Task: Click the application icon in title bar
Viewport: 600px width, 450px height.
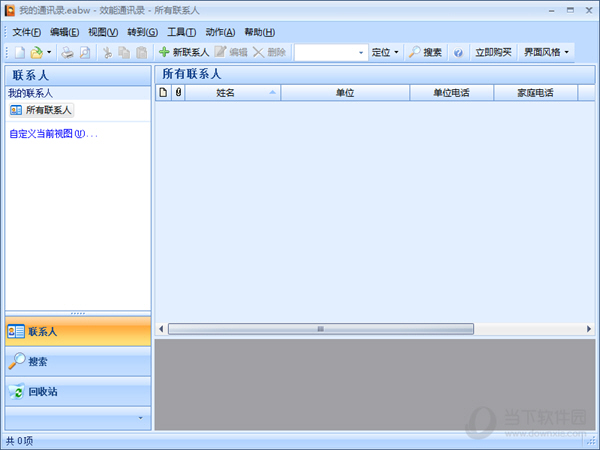Action: [x=10, y=10]
